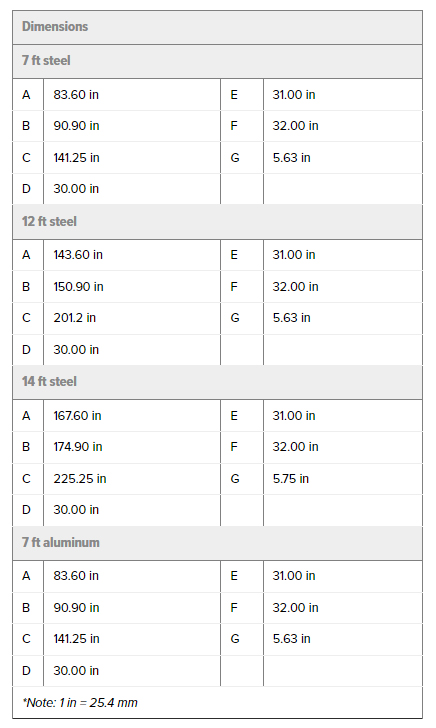
Task: Click the E label in 14 ft steel section
Action: tap(234, 416)
